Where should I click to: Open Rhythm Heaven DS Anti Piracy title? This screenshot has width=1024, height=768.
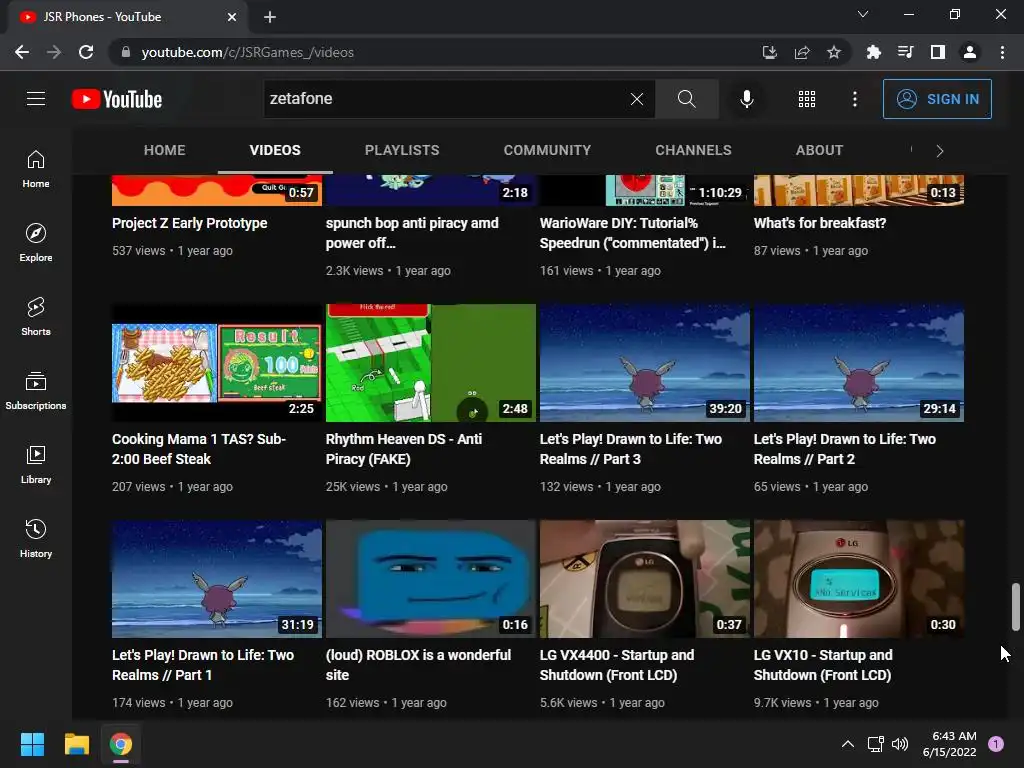tap(404, 449)
